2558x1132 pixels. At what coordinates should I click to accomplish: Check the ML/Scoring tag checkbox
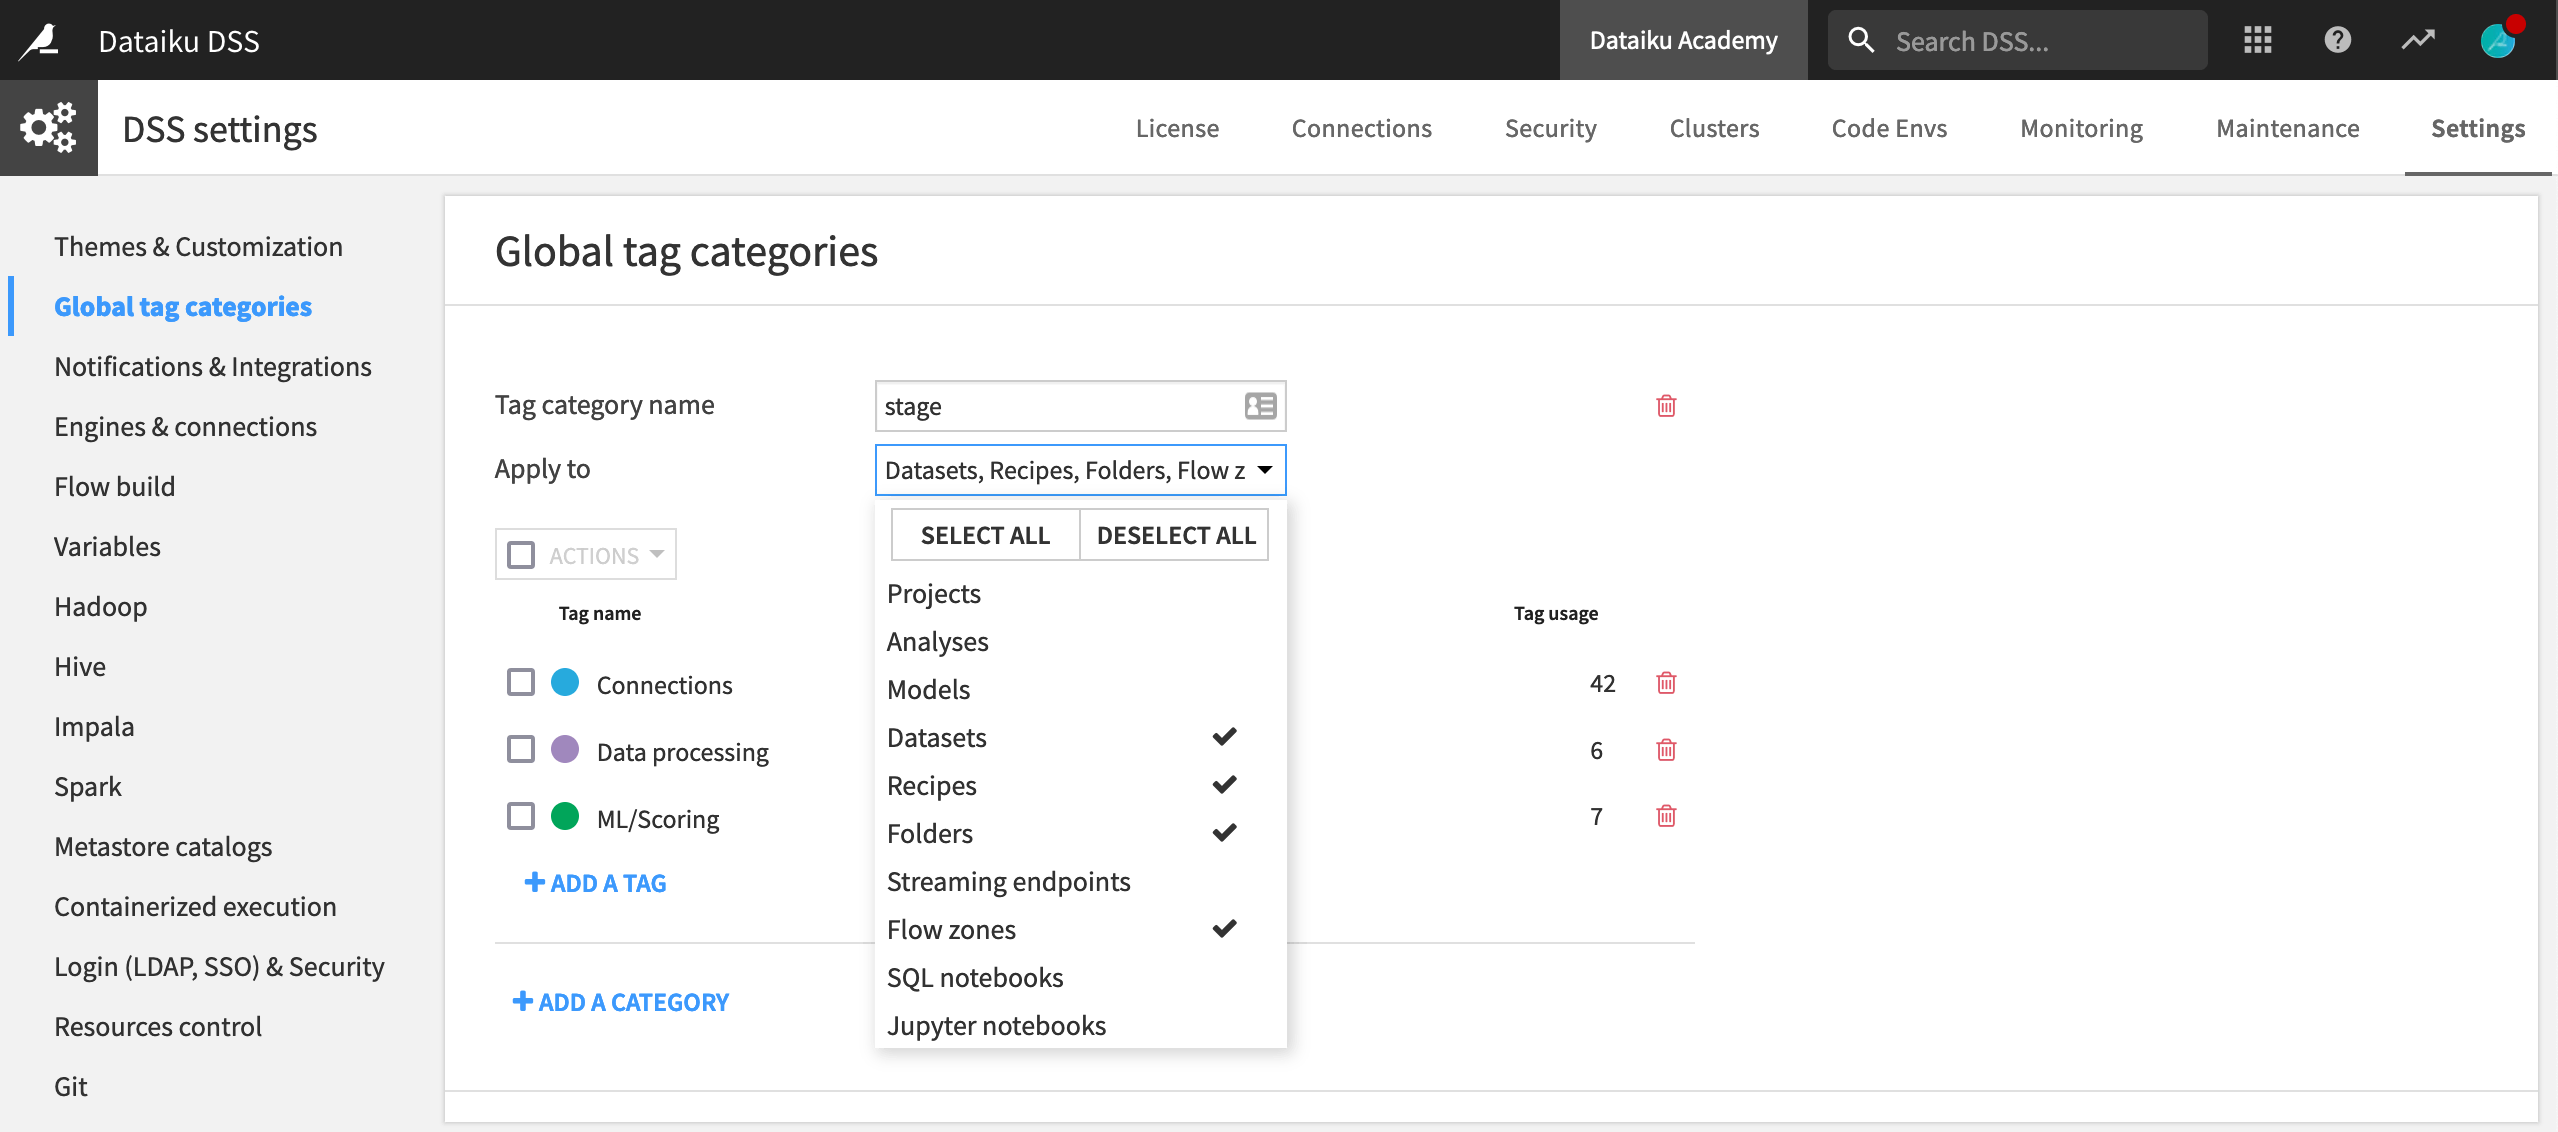click(521, 816)
